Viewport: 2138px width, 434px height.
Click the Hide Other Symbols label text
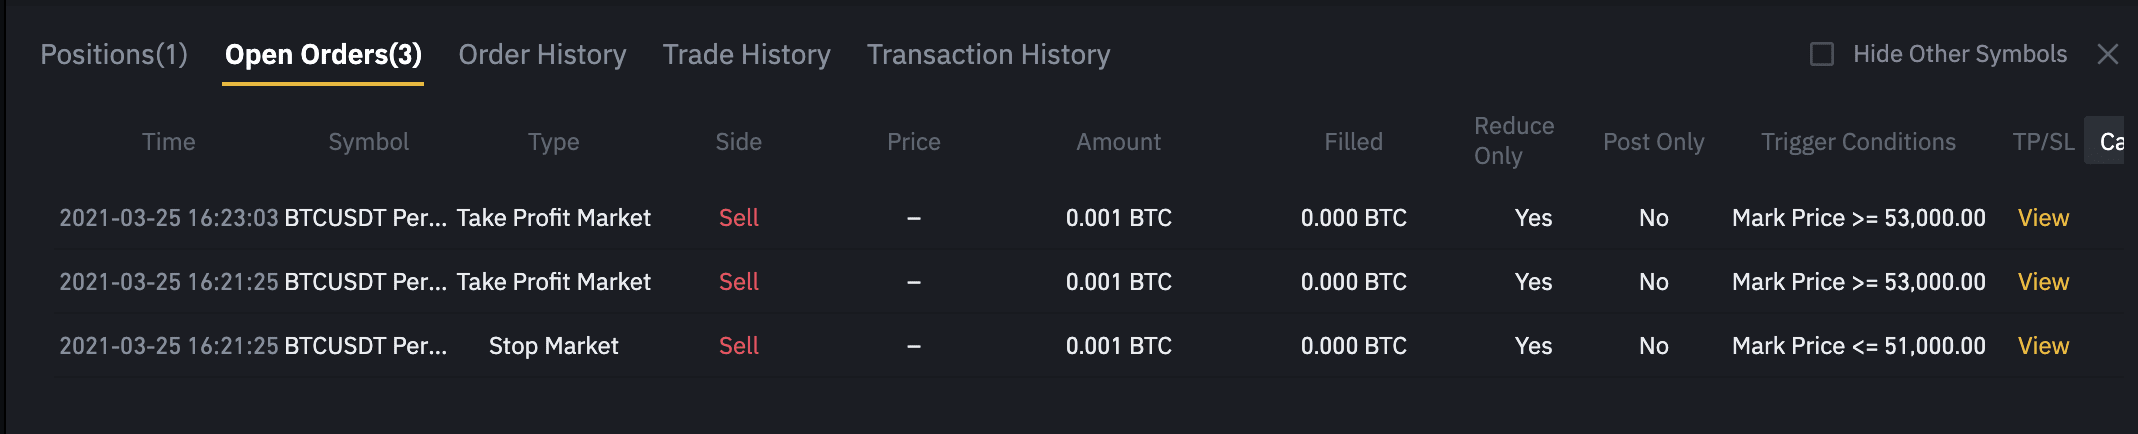[x=1960, y=54]
